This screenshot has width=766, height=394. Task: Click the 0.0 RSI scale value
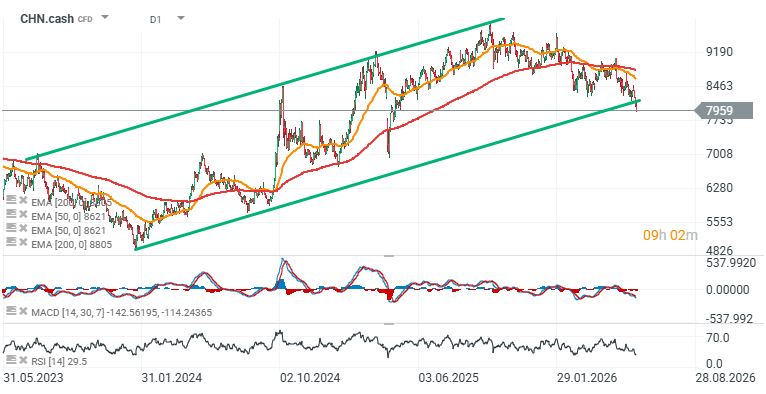point(715,364)
